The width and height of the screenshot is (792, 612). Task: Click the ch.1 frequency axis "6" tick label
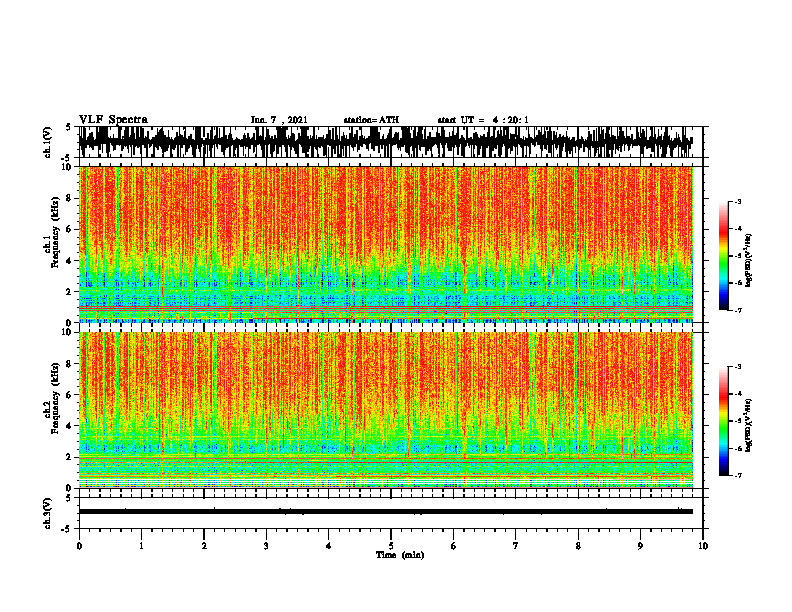pyautogui.click(x=71, y=229)
